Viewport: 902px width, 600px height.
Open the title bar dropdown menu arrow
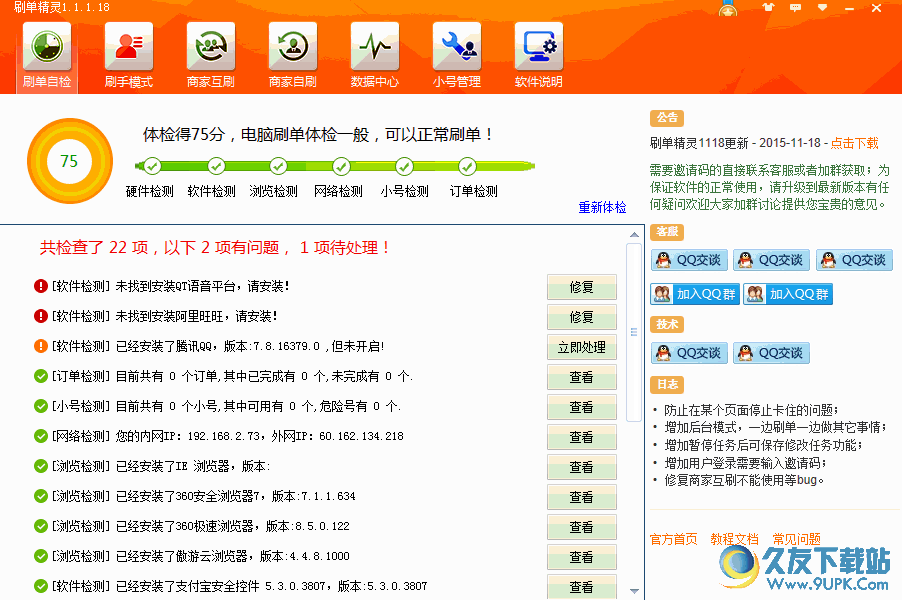coord(822,7)
